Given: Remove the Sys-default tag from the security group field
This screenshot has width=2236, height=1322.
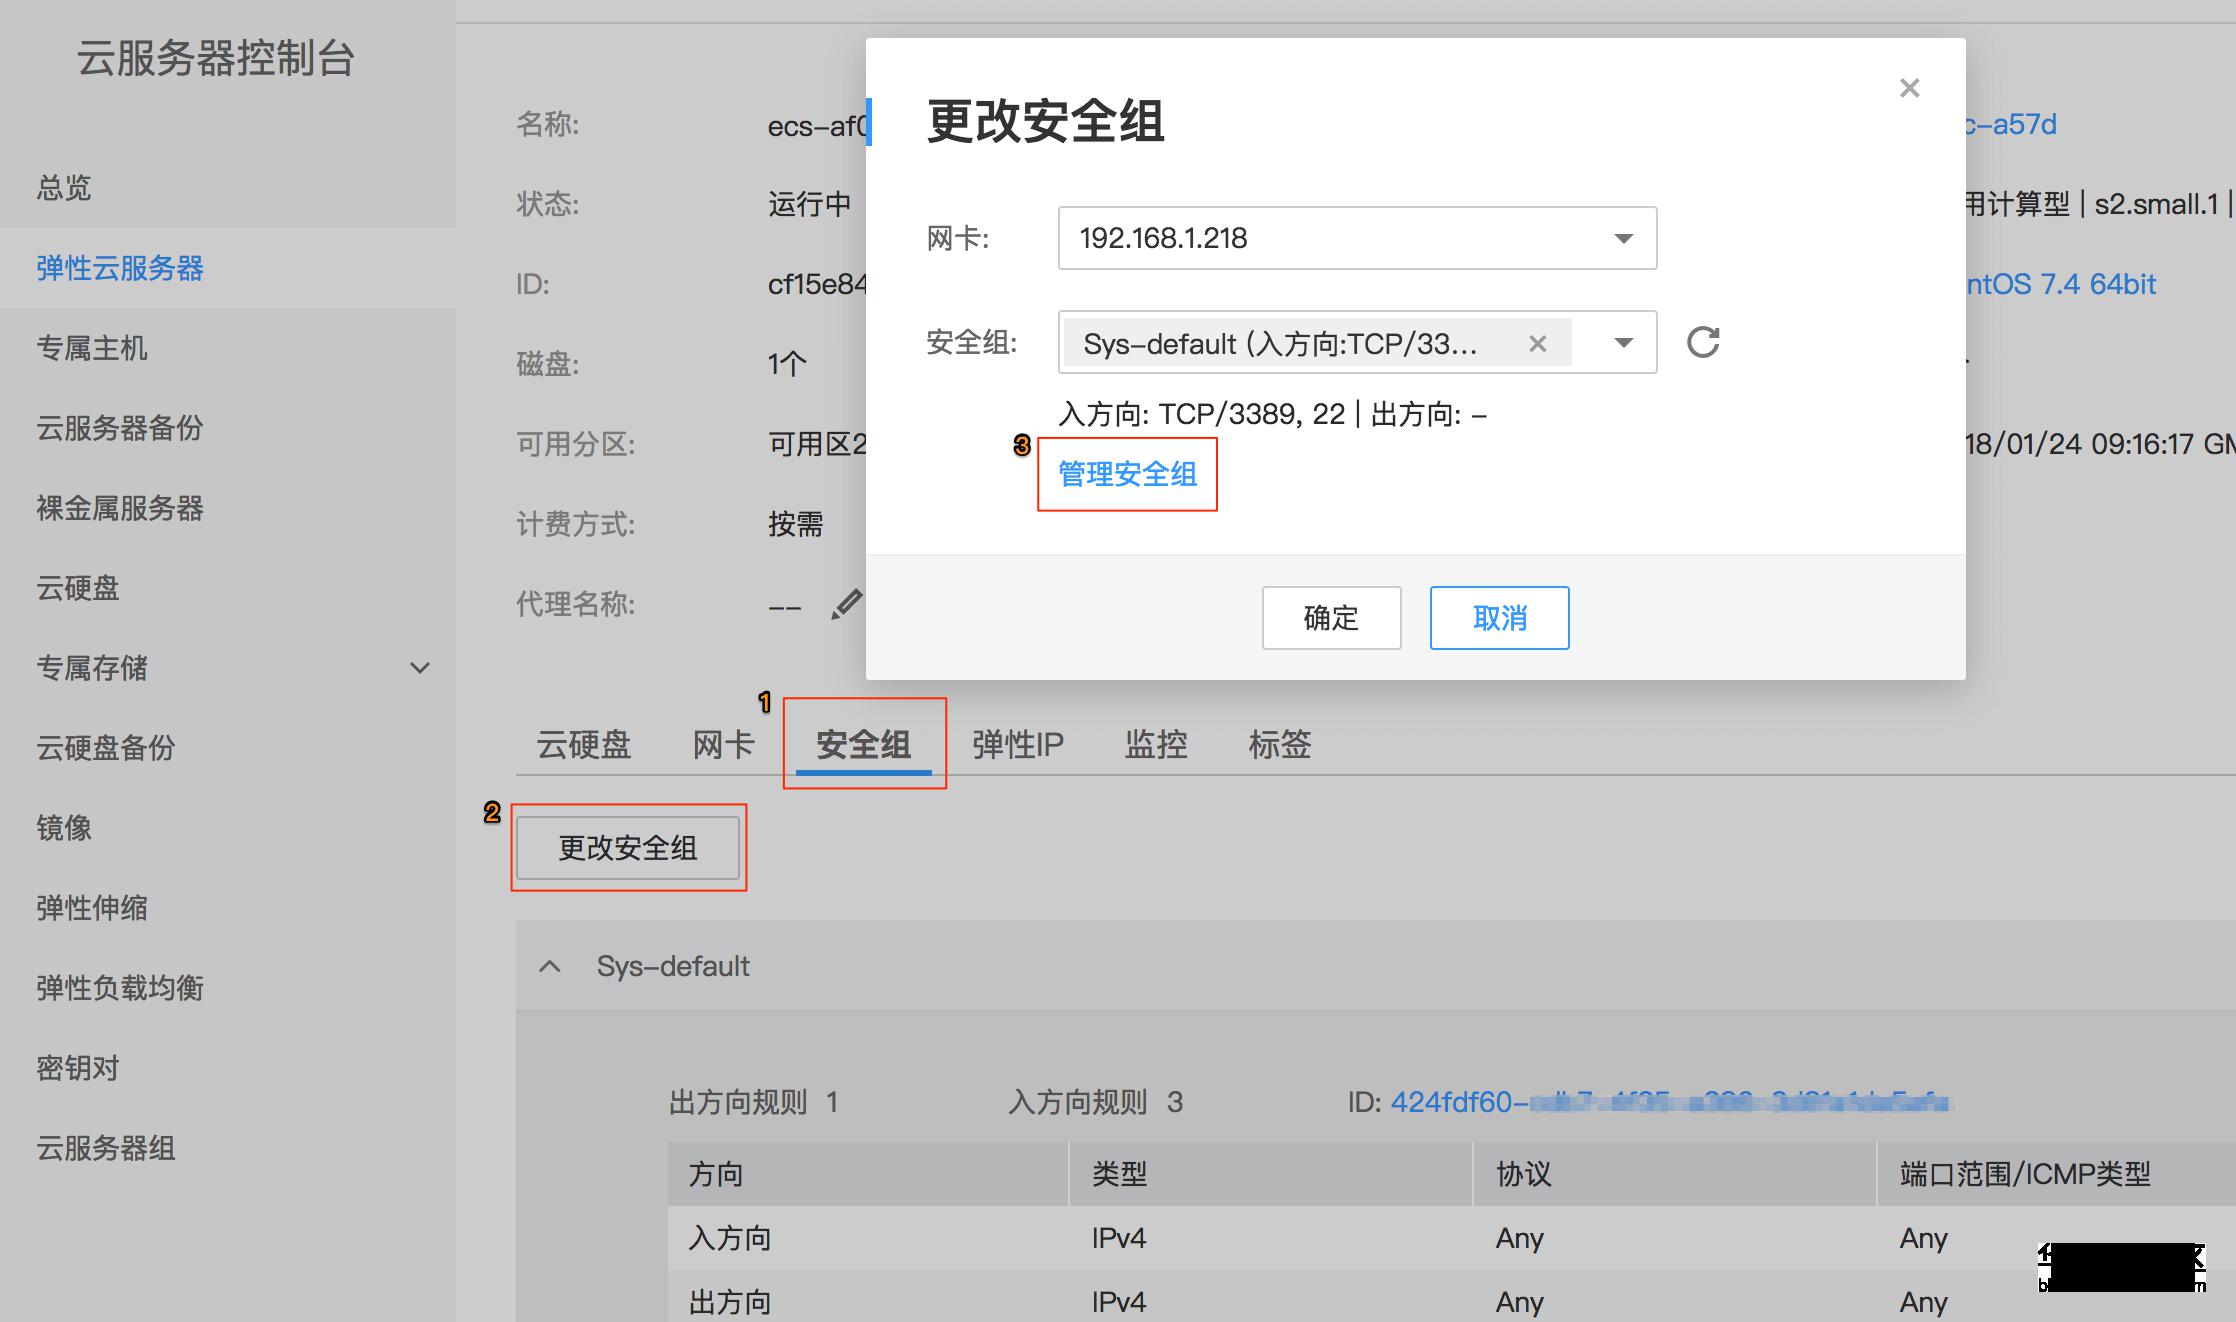Looking at the screenshot, I should point(1537,344).
